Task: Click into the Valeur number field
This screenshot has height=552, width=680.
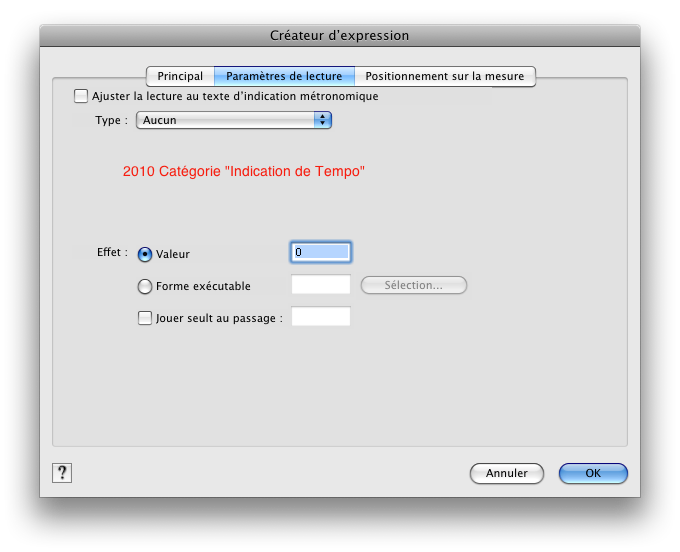Action: pos(320,252)
